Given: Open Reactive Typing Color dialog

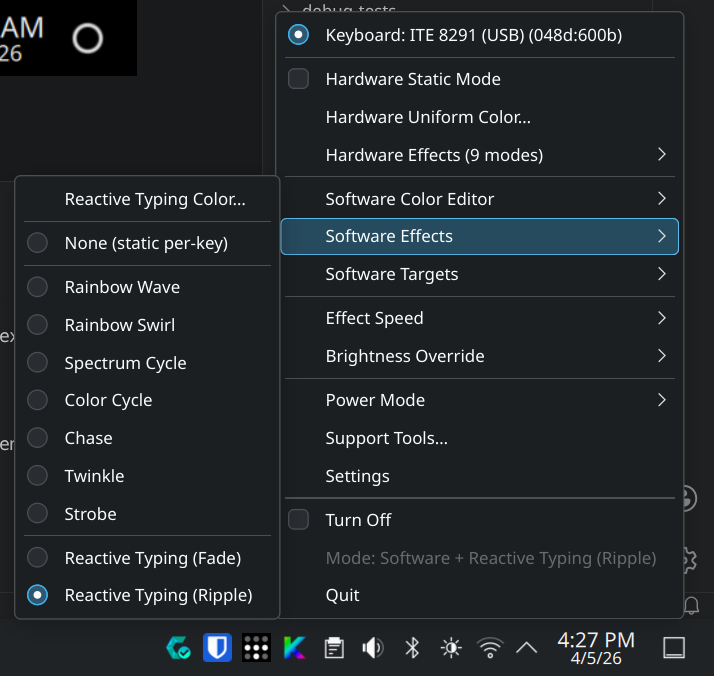Looking at the screenshot, I should point(147,199).
